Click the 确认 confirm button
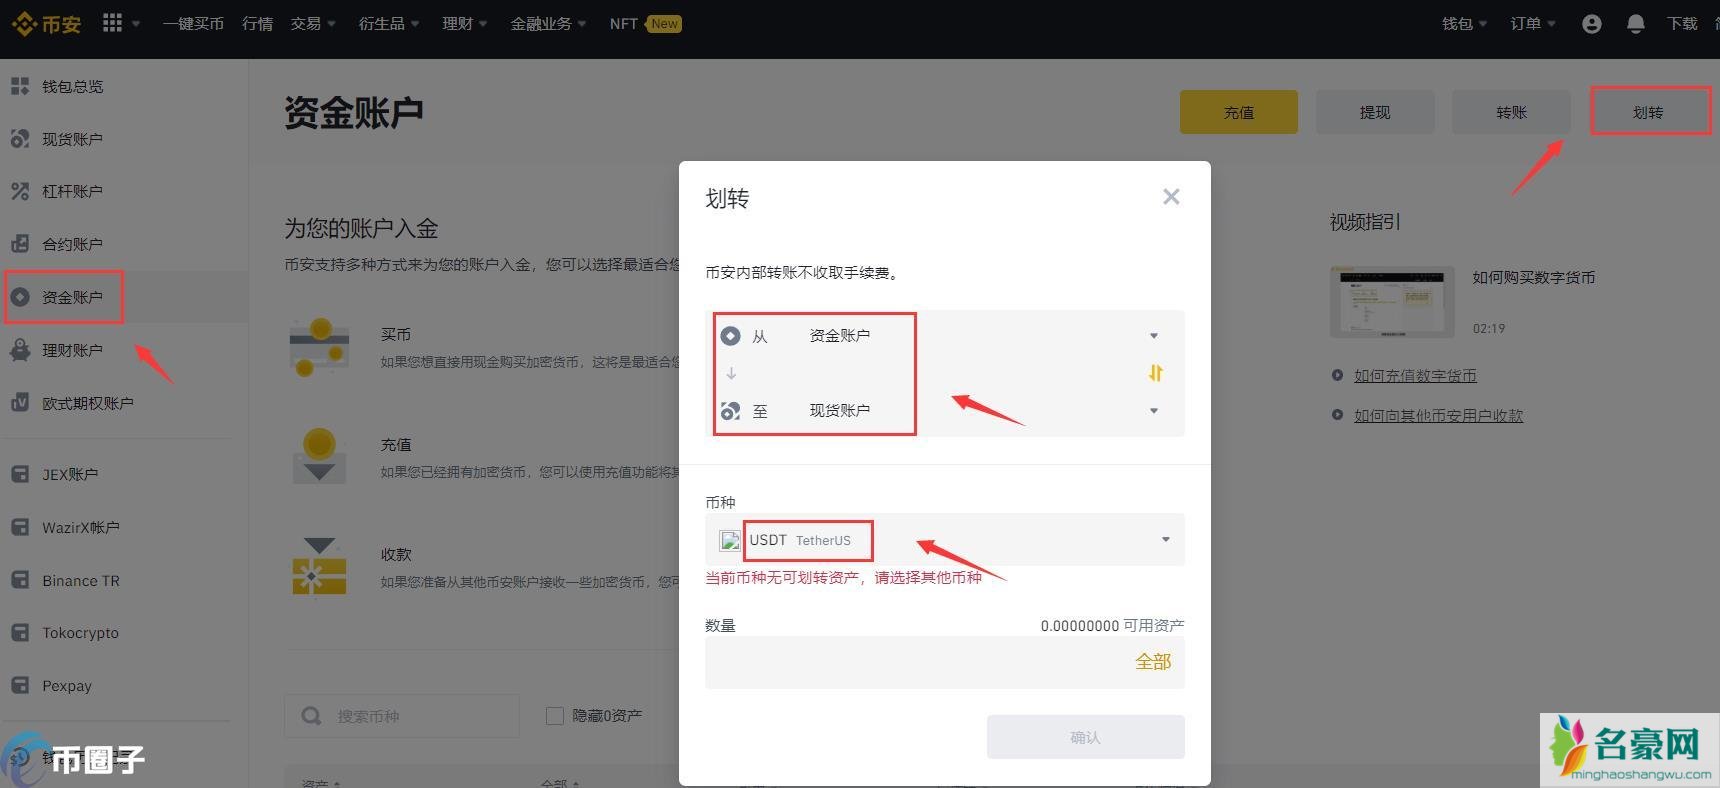 click(x=1086, y=737)
